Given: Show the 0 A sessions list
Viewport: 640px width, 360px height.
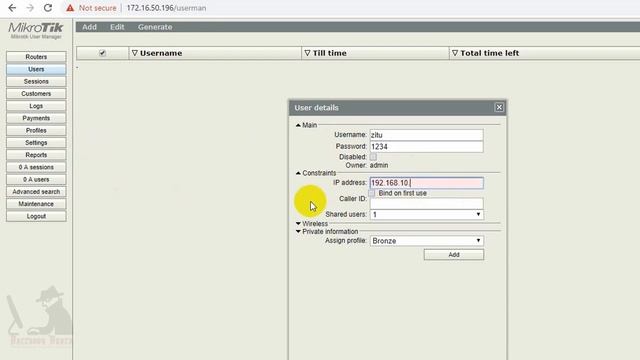Looking at the screenshot, I should click(36, 167).
